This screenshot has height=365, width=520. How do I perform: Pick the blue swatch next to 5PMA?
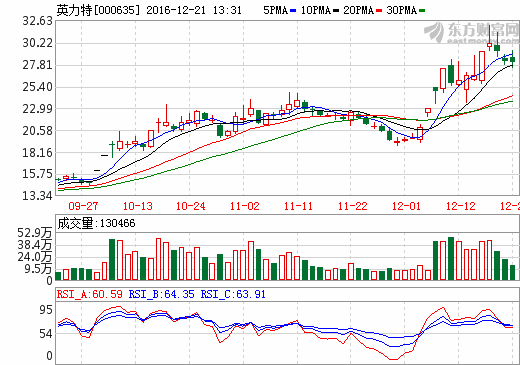(x=293, y=11)
